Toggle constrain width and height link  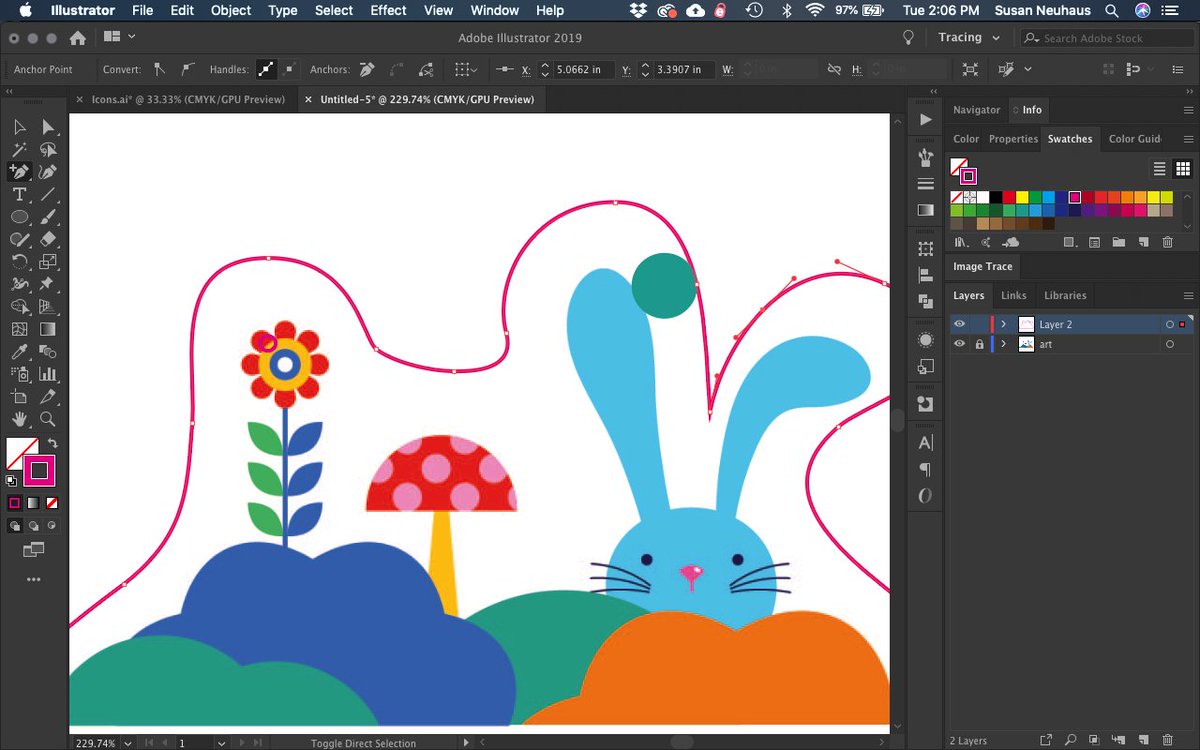point(834,70)
